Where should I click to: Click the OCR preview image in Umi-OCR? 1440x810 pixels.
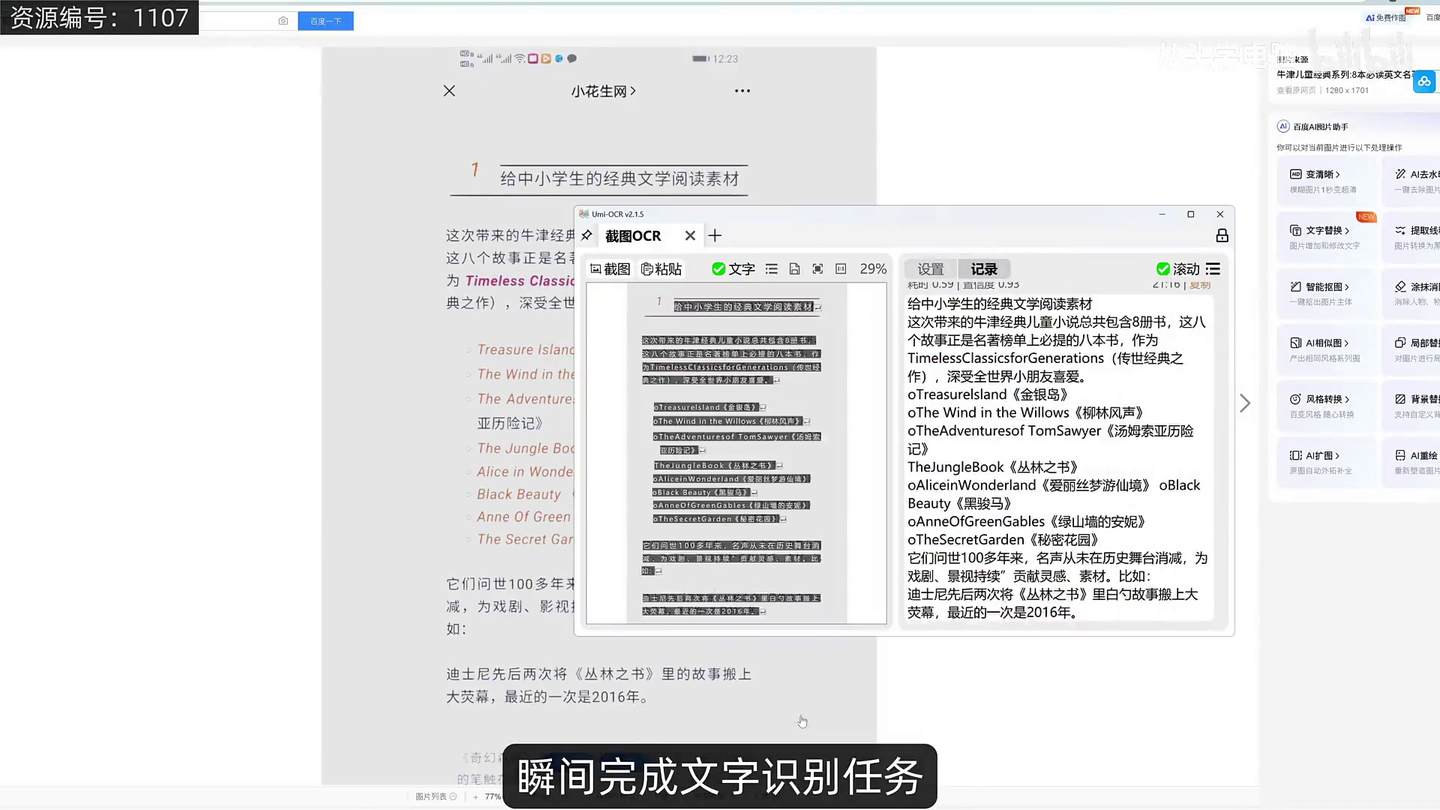tap(736, 453)
